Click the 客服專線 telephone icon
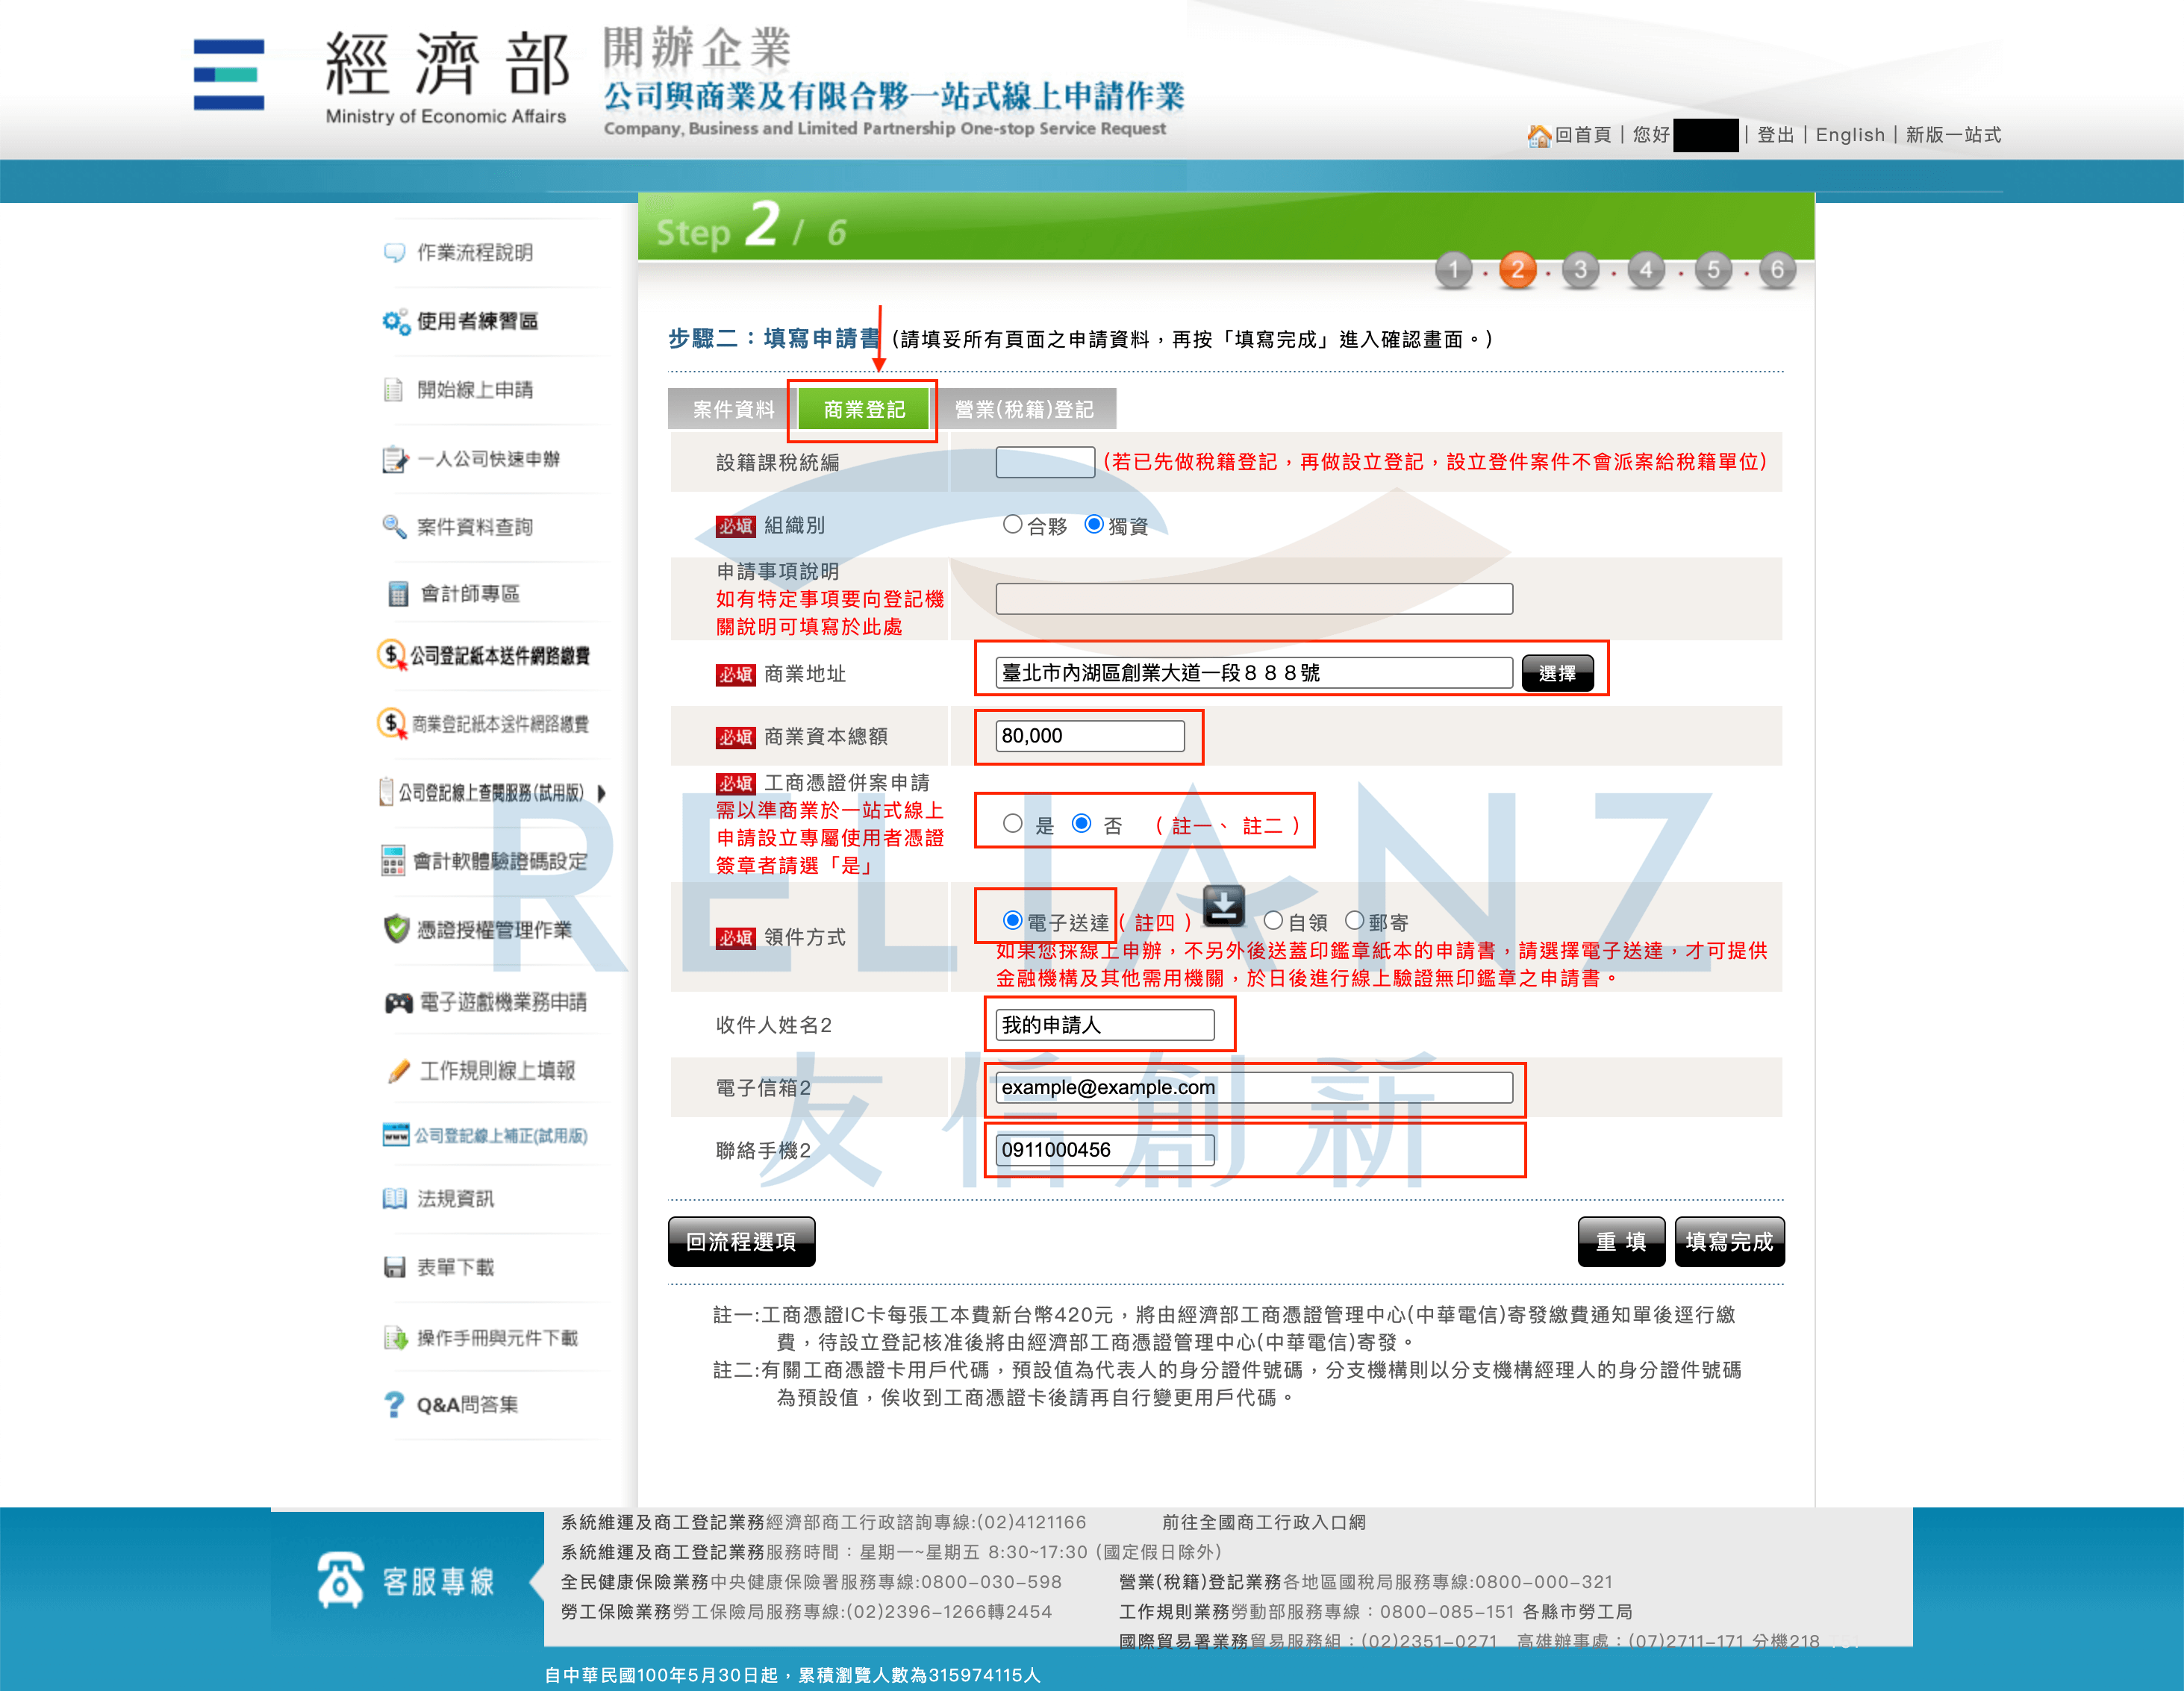 coord(340,1580)
